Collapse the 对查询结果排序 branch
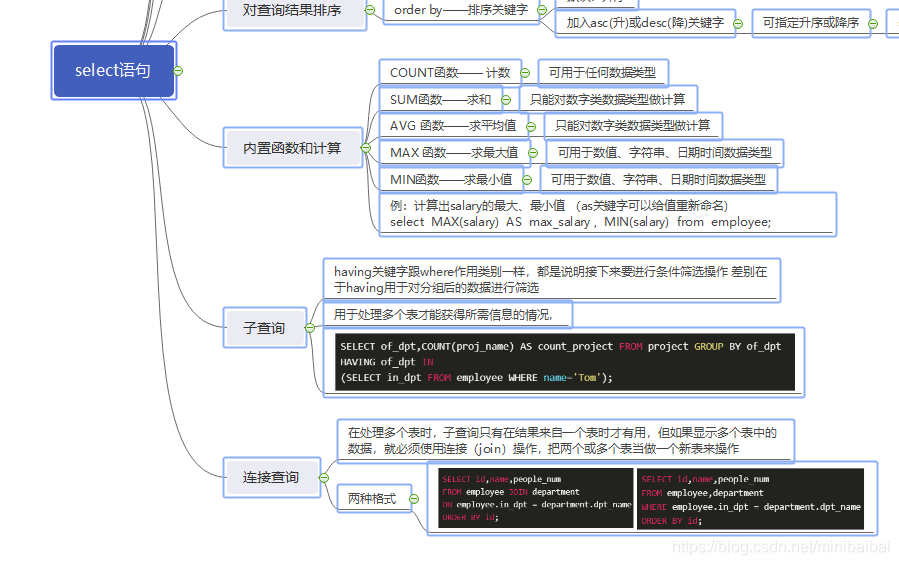 (370, 10)
